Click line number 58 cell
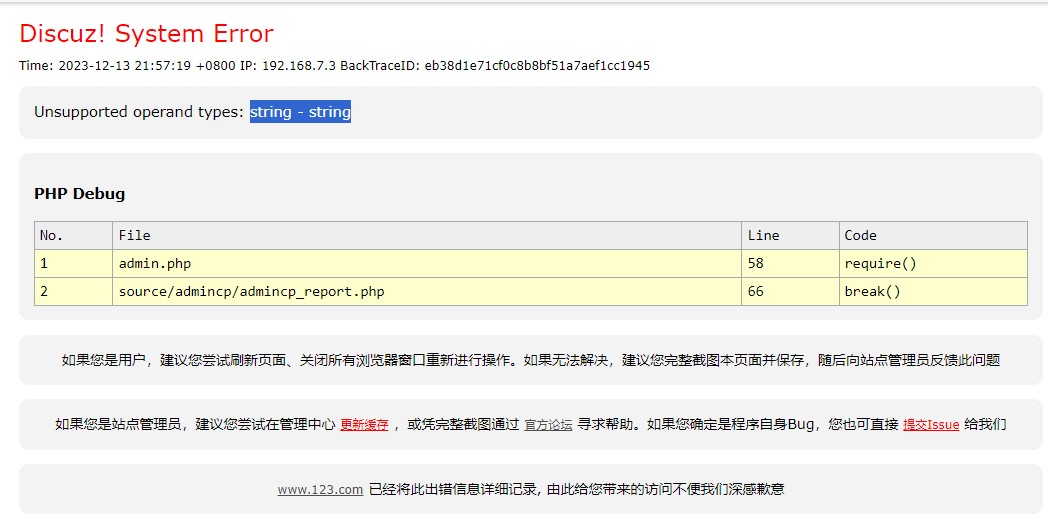Screen dimensions: 1048x525 (x=756, y=264)
